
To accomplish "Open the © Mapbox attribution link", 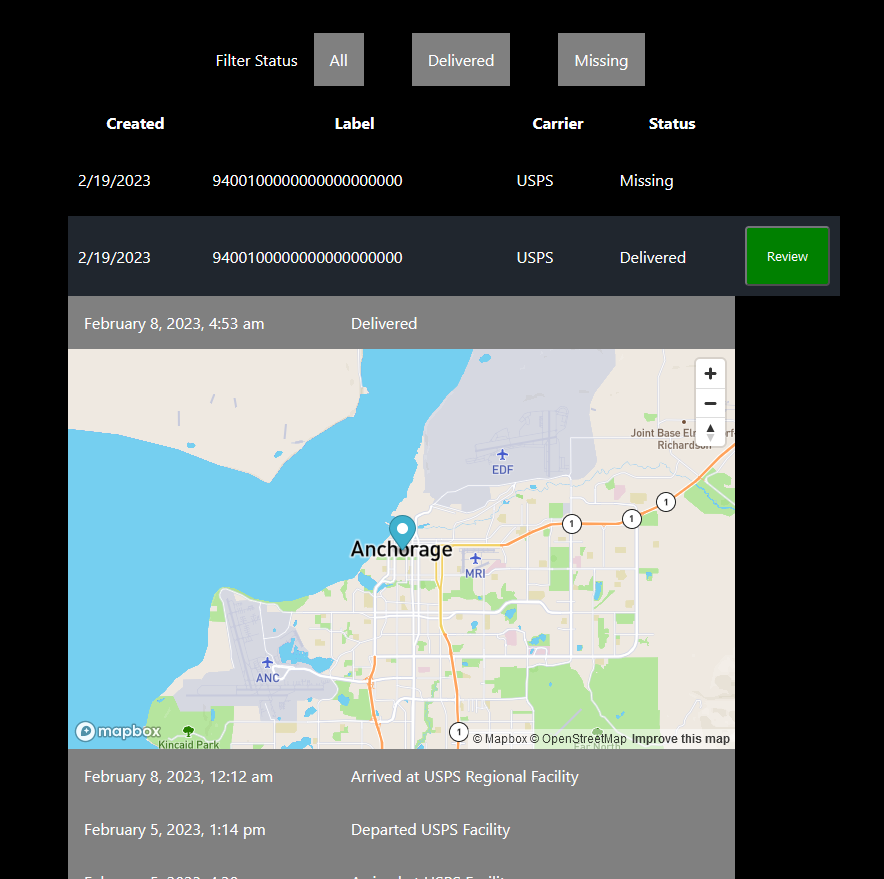I will click(500, 739).
